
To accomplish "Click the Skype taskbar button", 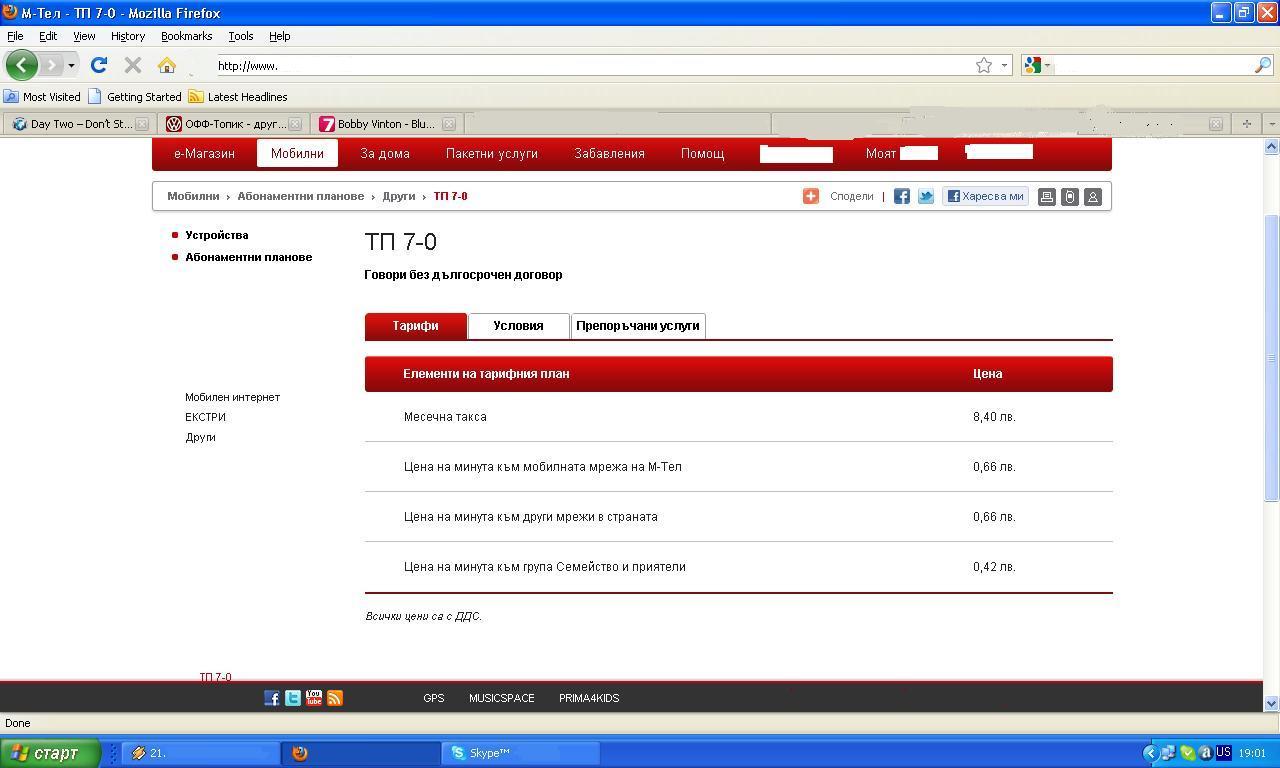I will tap(520, 753).
